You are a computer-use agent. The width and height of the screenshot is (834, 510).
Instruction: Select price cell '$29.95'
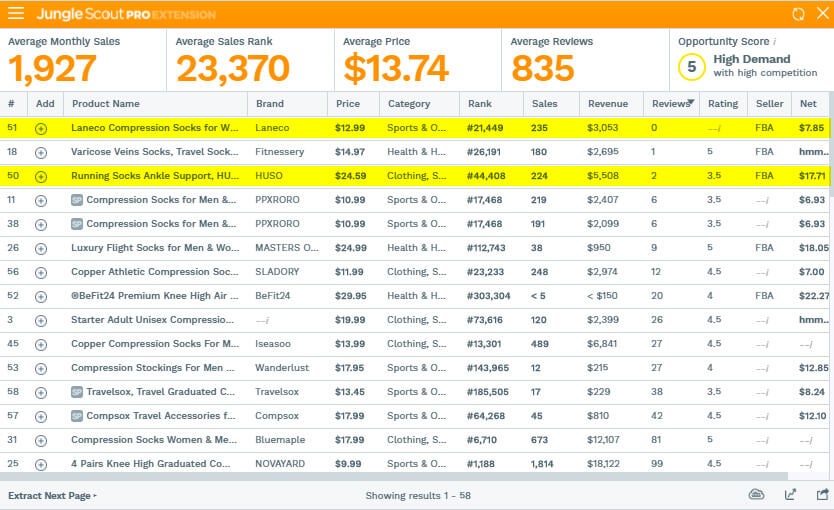[351, 296]
